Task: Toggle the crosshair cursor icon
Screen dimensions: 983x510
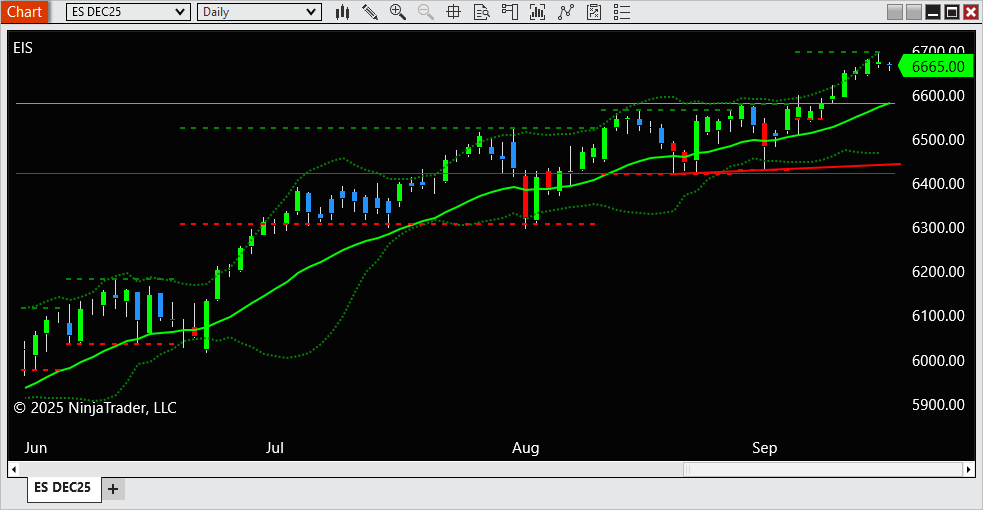Action: [453, 12]
